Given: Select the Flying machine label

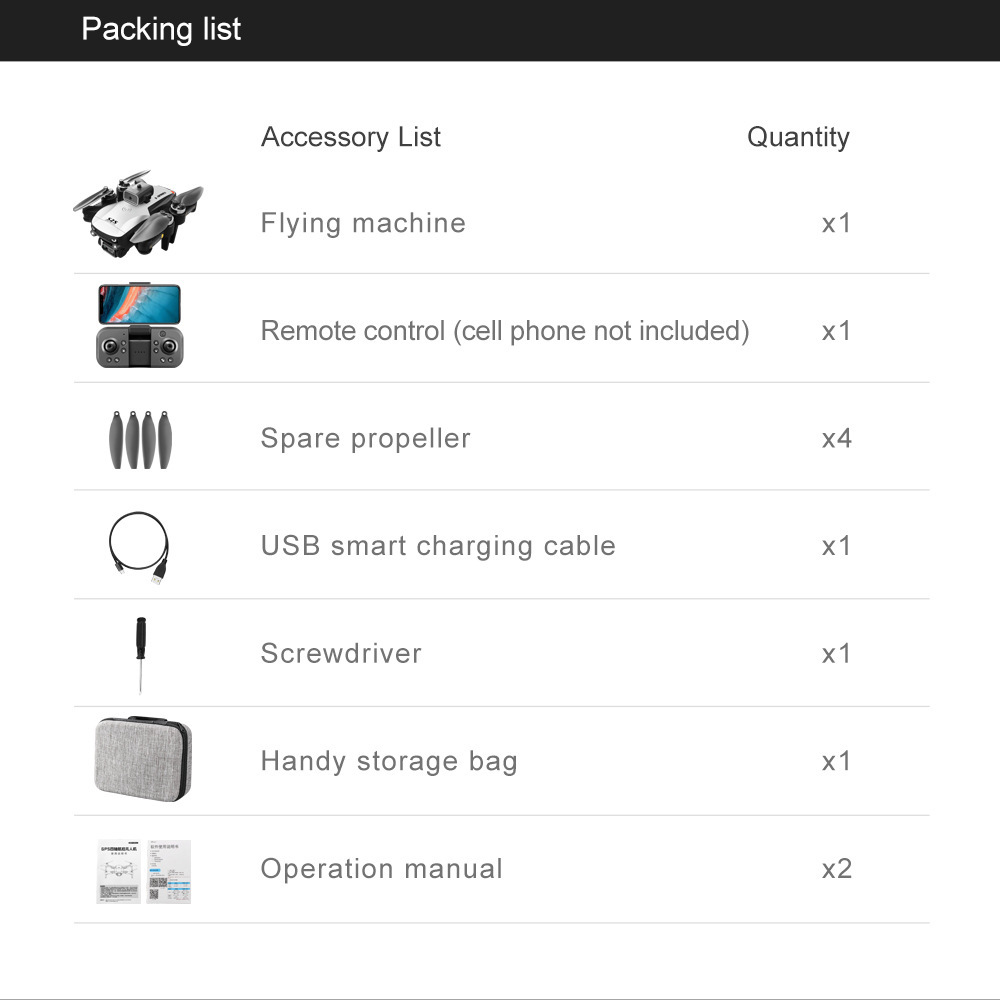Looking at the screenshot, I should [x=363, y=222].
